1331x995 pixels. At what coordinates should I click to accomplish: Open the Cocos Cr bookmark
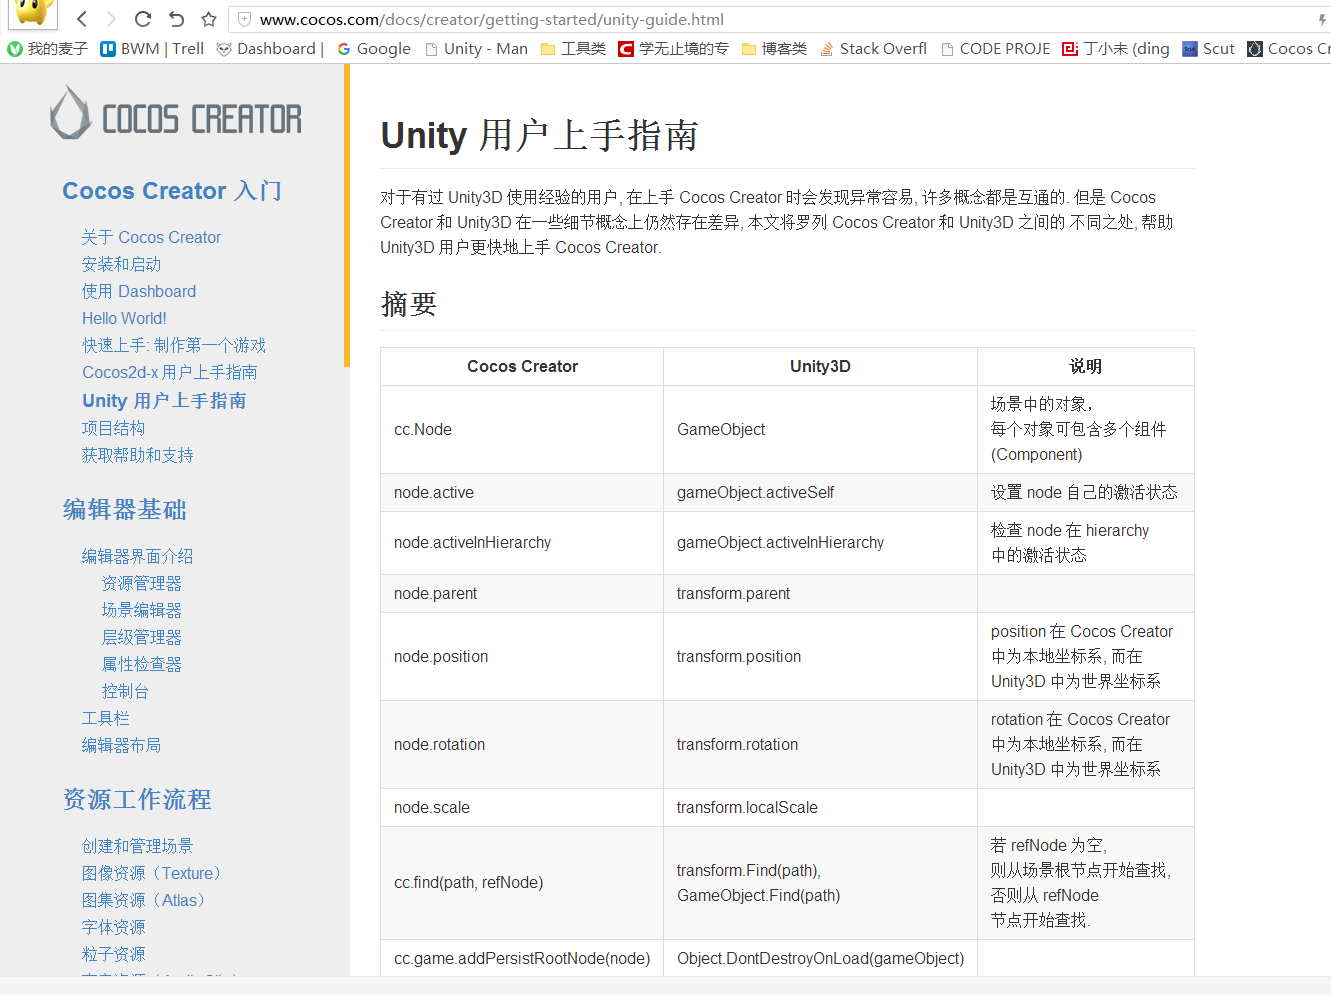1289,49
